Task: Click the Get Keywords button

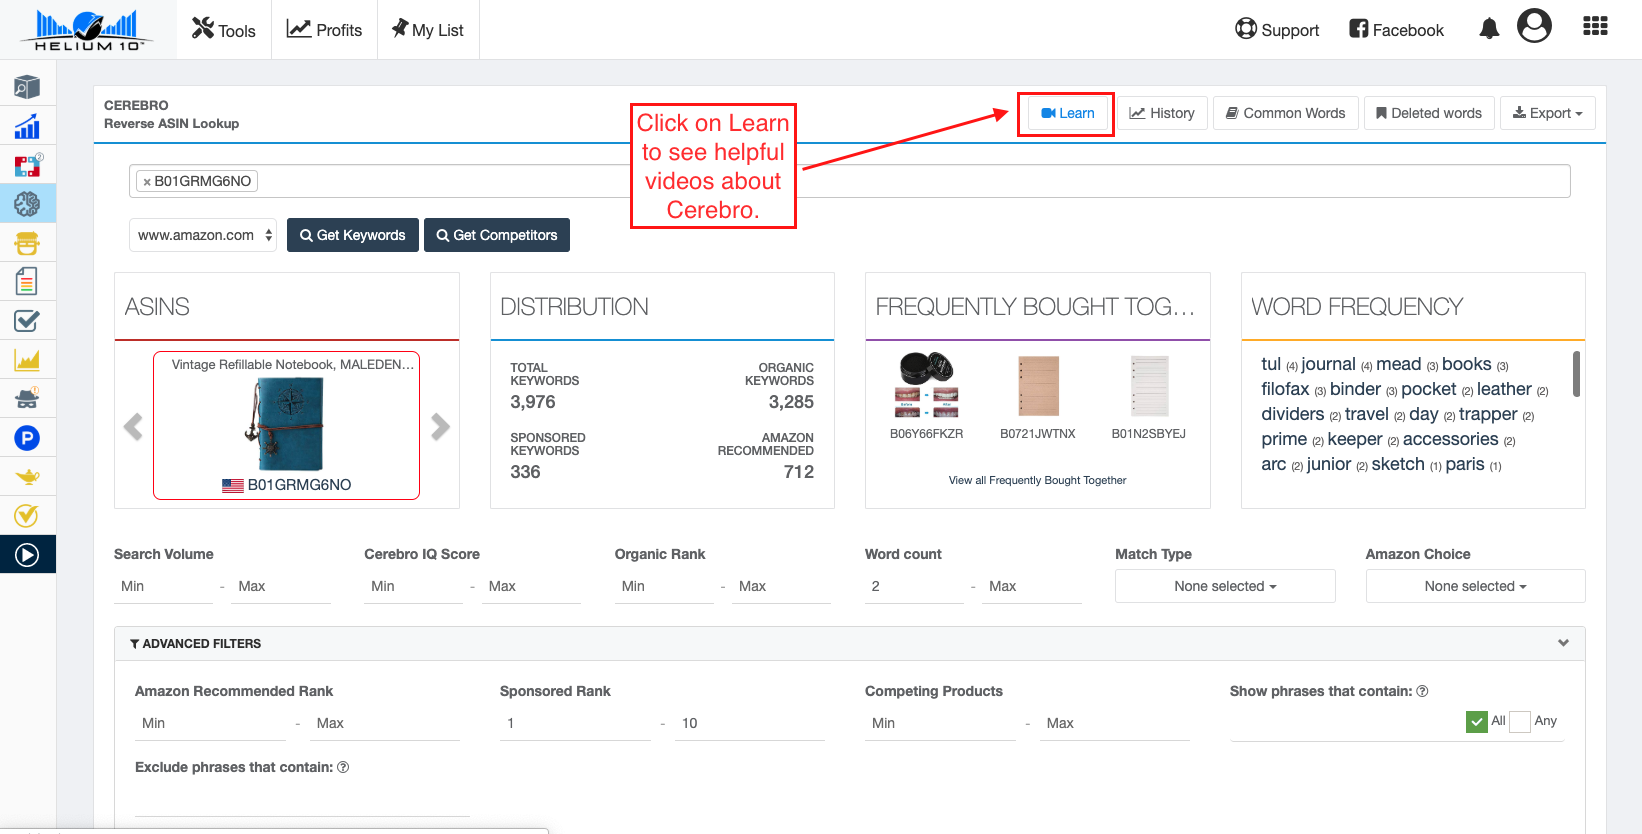Action: point(353,235)
